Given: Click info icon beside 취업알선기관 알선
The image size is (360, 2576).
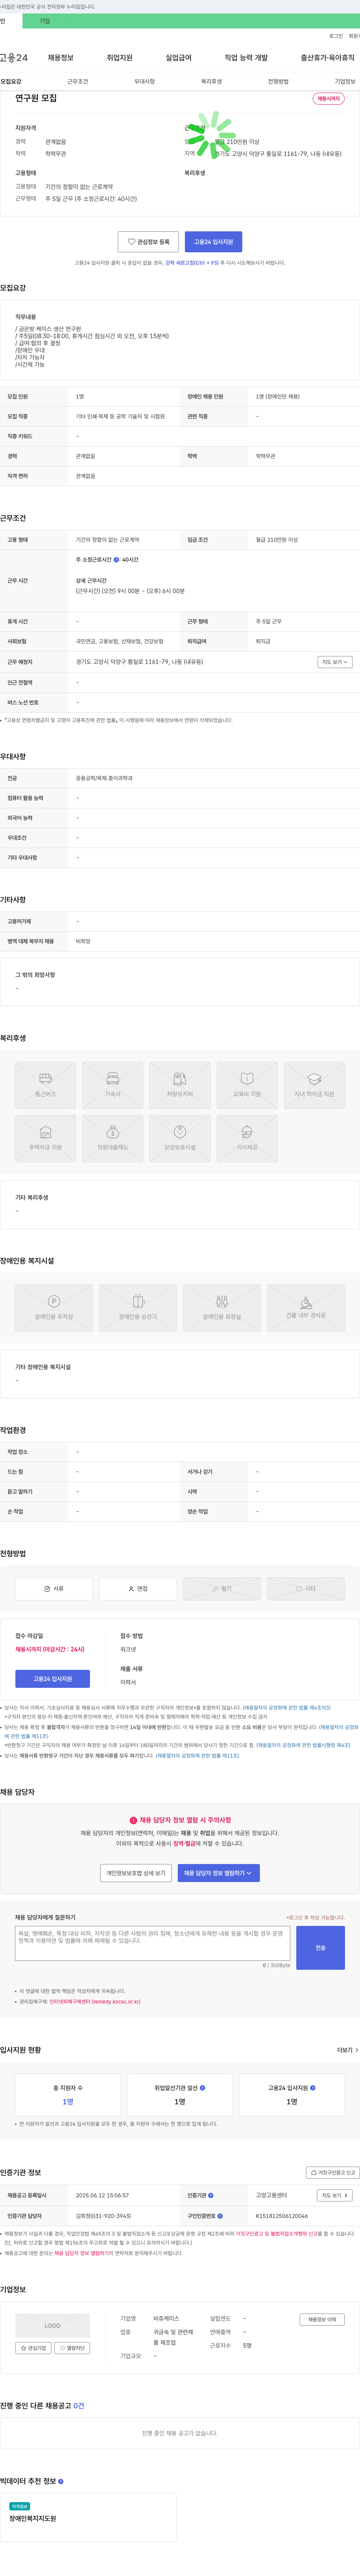Looking at the screenshot, I should (x=202, y=2087).
